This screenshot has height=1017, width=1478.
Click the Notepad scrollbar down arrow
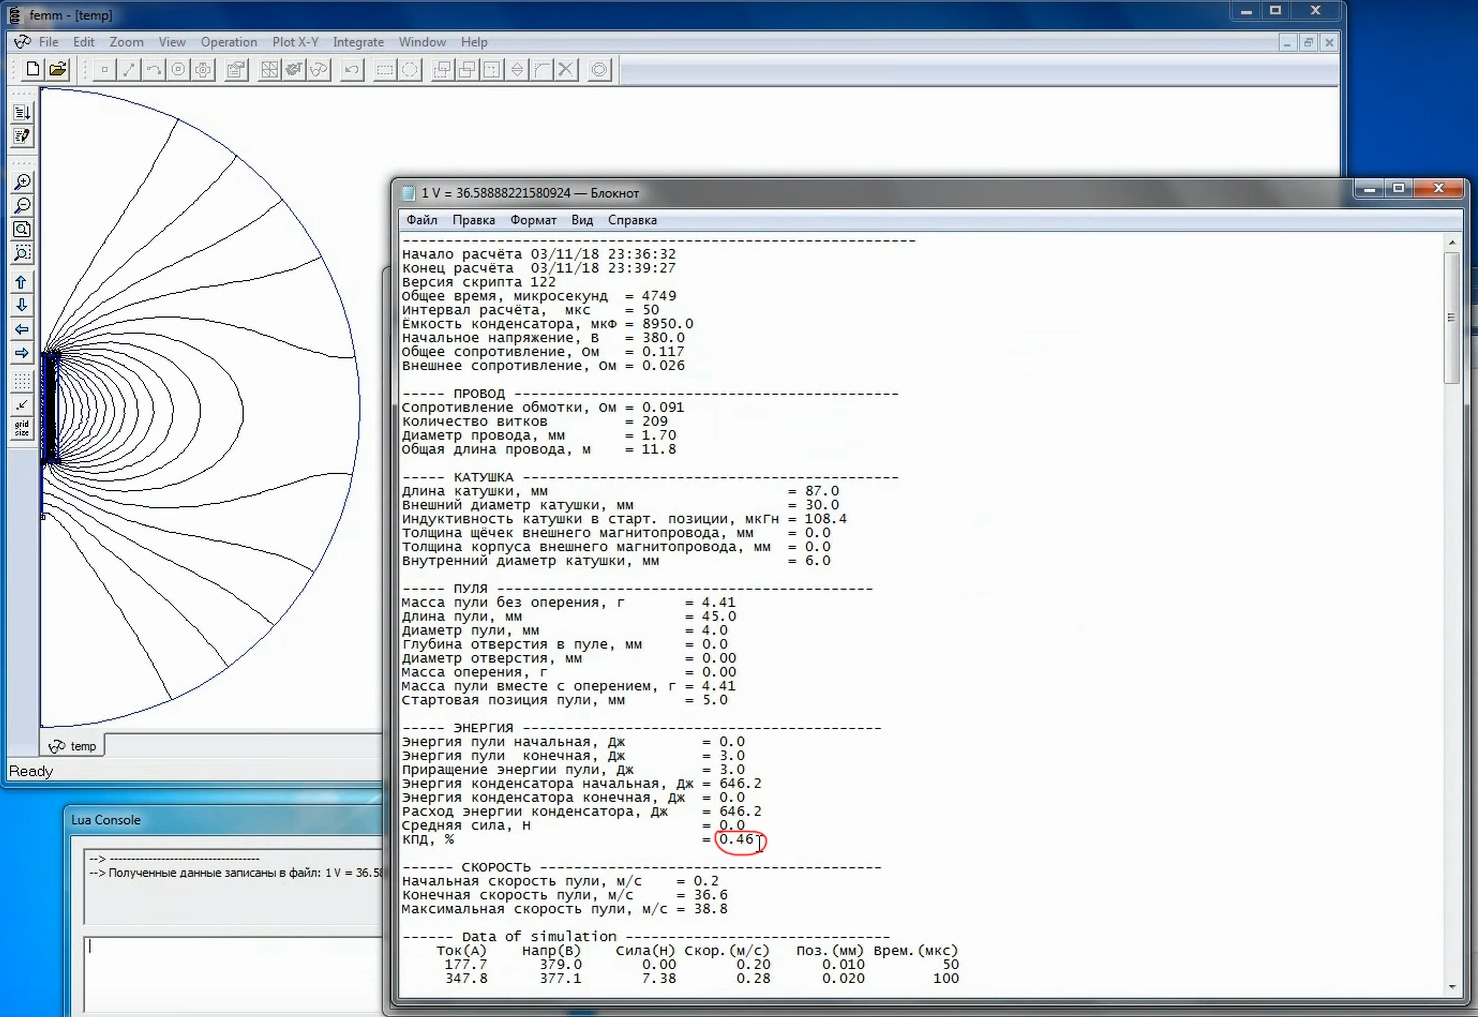1451,987
